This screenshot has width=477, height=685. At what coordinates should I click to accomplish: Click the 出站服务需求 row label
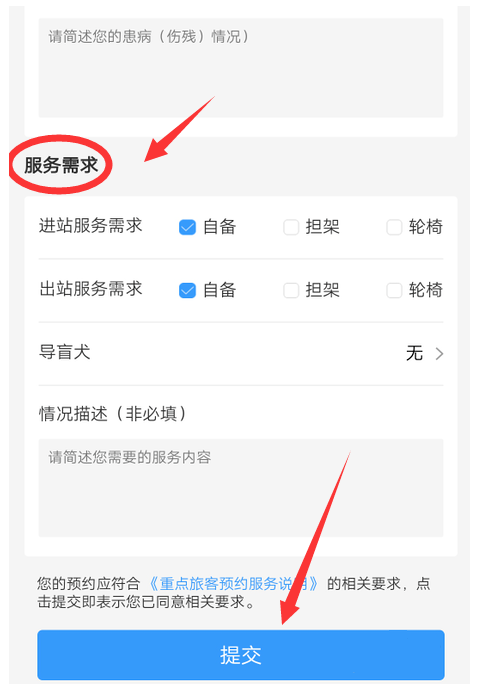pos(91,289)
